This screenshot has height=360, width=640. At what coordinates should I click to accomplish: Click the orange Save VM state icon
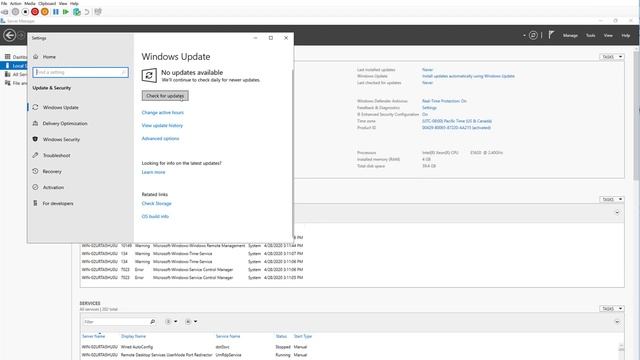[45, 12]
